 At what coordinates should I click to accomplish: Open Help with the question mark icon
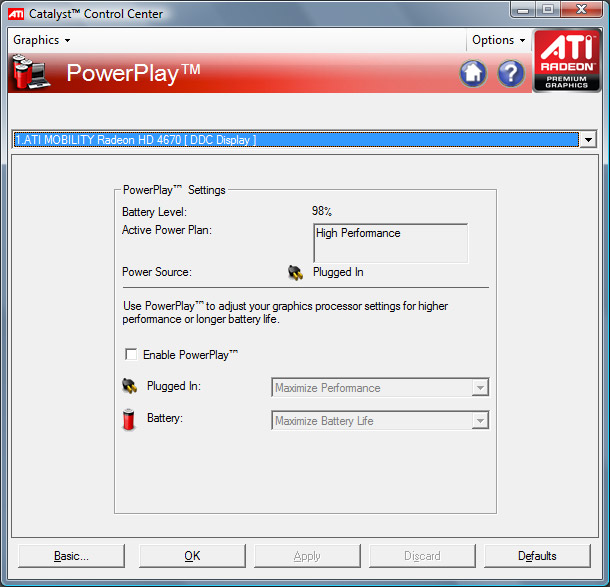point(511,73)
